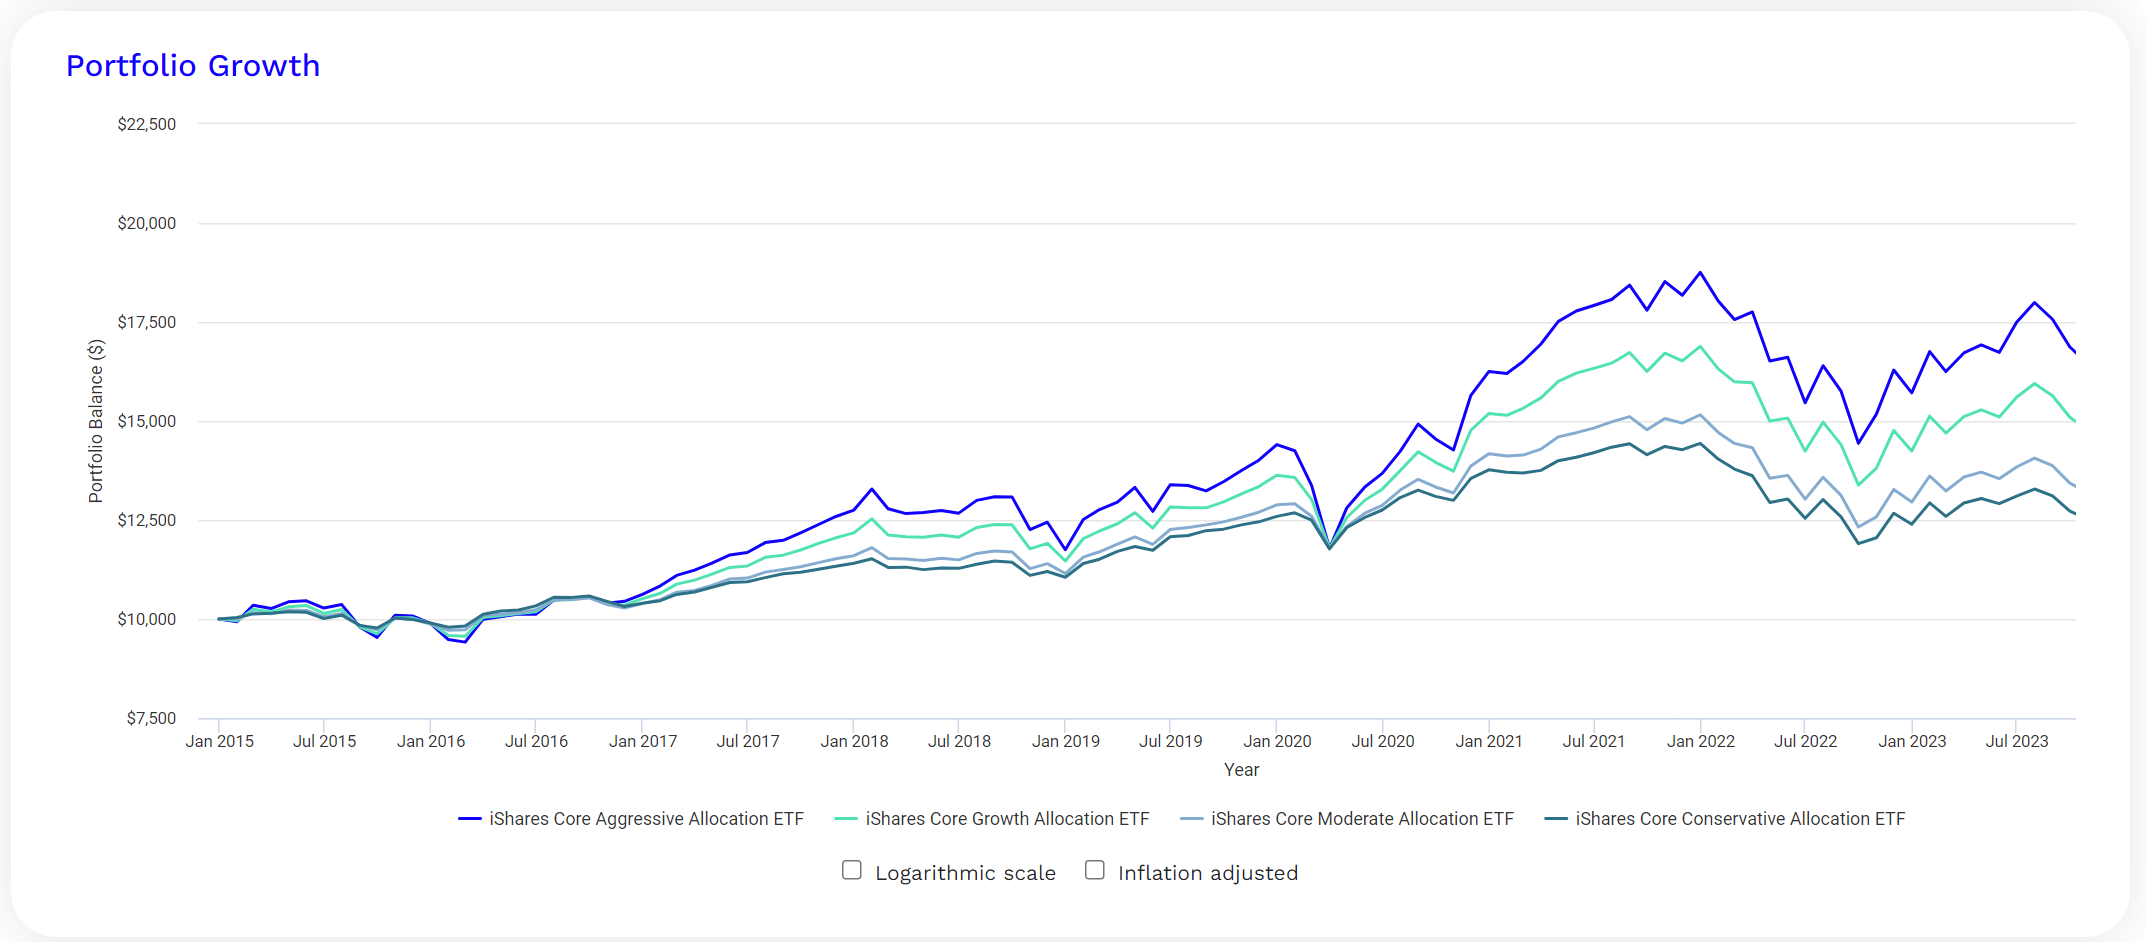Click the blue Aggressive legend line marker
The height and width of the screenshot is (942, 2146).
(470, 818)
